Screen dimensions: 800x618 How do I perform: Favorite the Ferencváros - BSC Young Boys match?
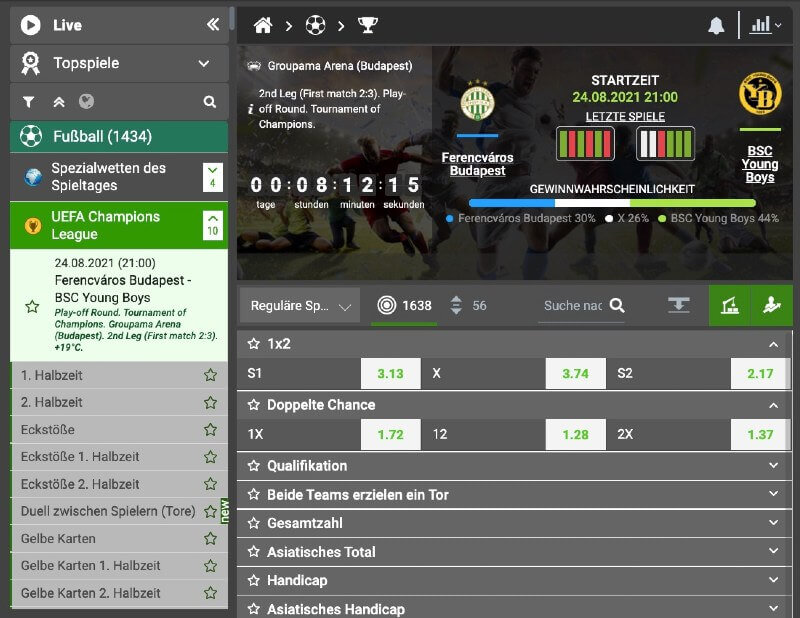(x=32, y=307)
